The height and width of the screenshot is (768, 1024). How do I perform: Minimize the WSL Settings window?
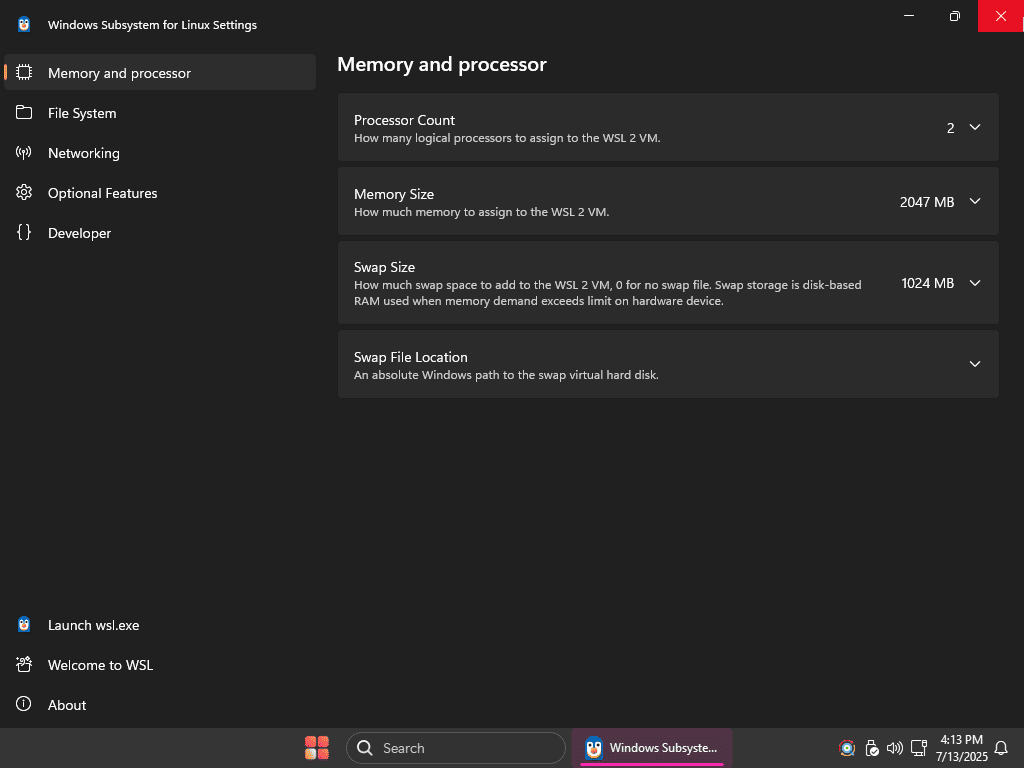click(908, 16)
